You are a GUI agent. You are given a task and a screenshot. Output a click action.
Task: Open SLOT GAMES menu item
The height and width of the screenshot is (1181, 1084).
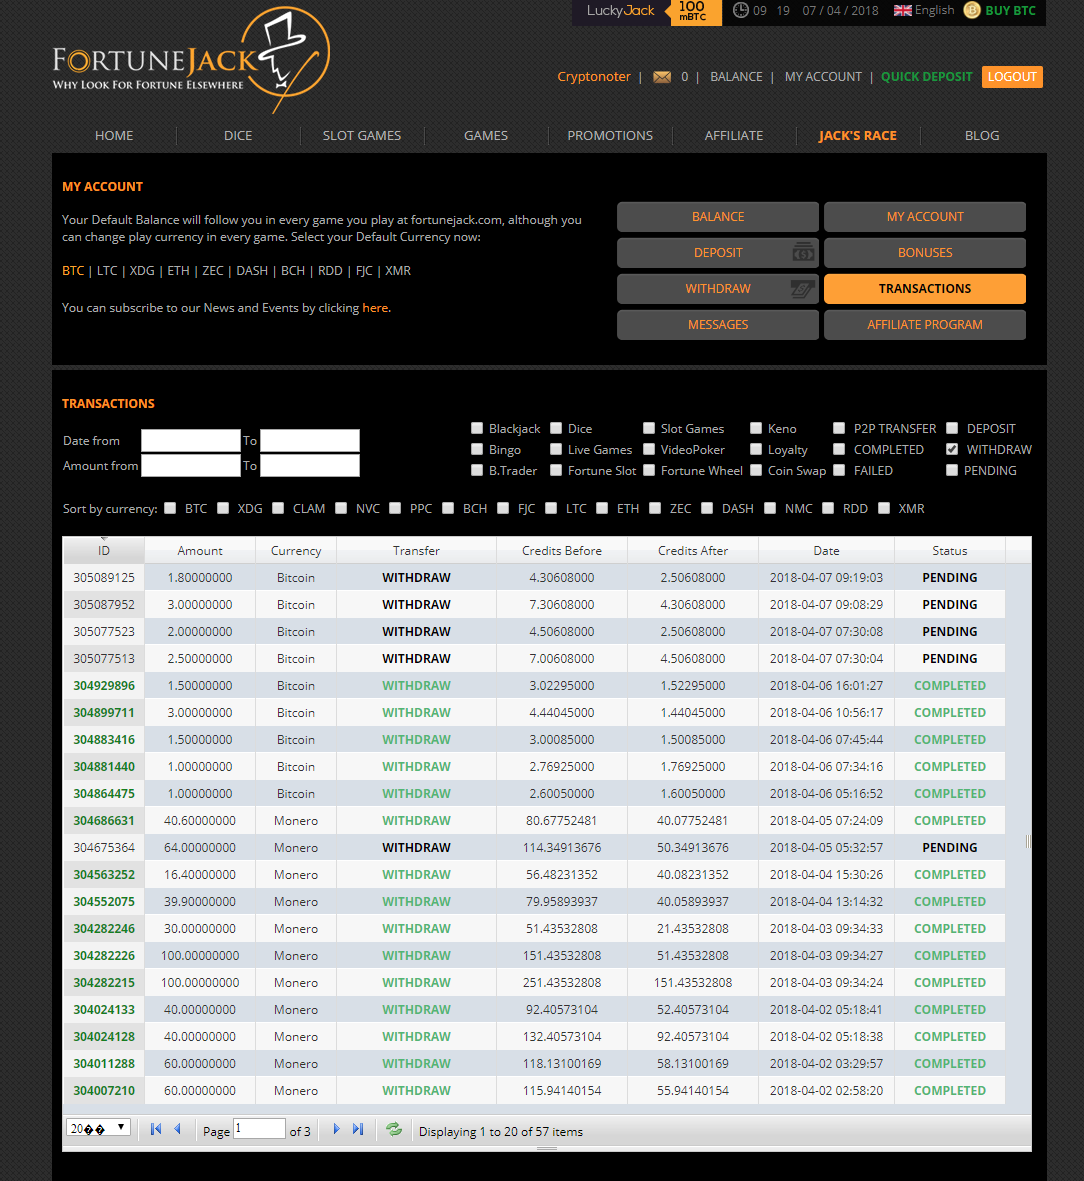362,136
